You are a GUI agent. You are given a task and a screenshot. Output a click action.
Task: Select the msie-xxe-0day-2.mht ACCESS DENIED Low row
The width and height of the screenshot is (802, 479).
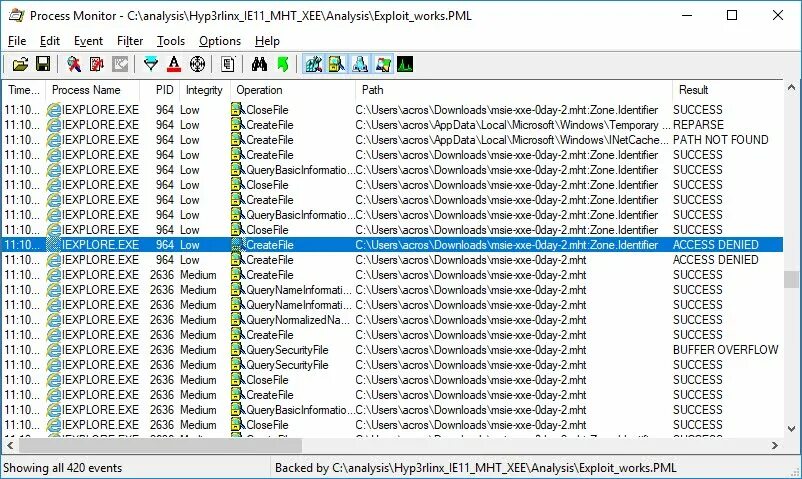click(393, 260)
